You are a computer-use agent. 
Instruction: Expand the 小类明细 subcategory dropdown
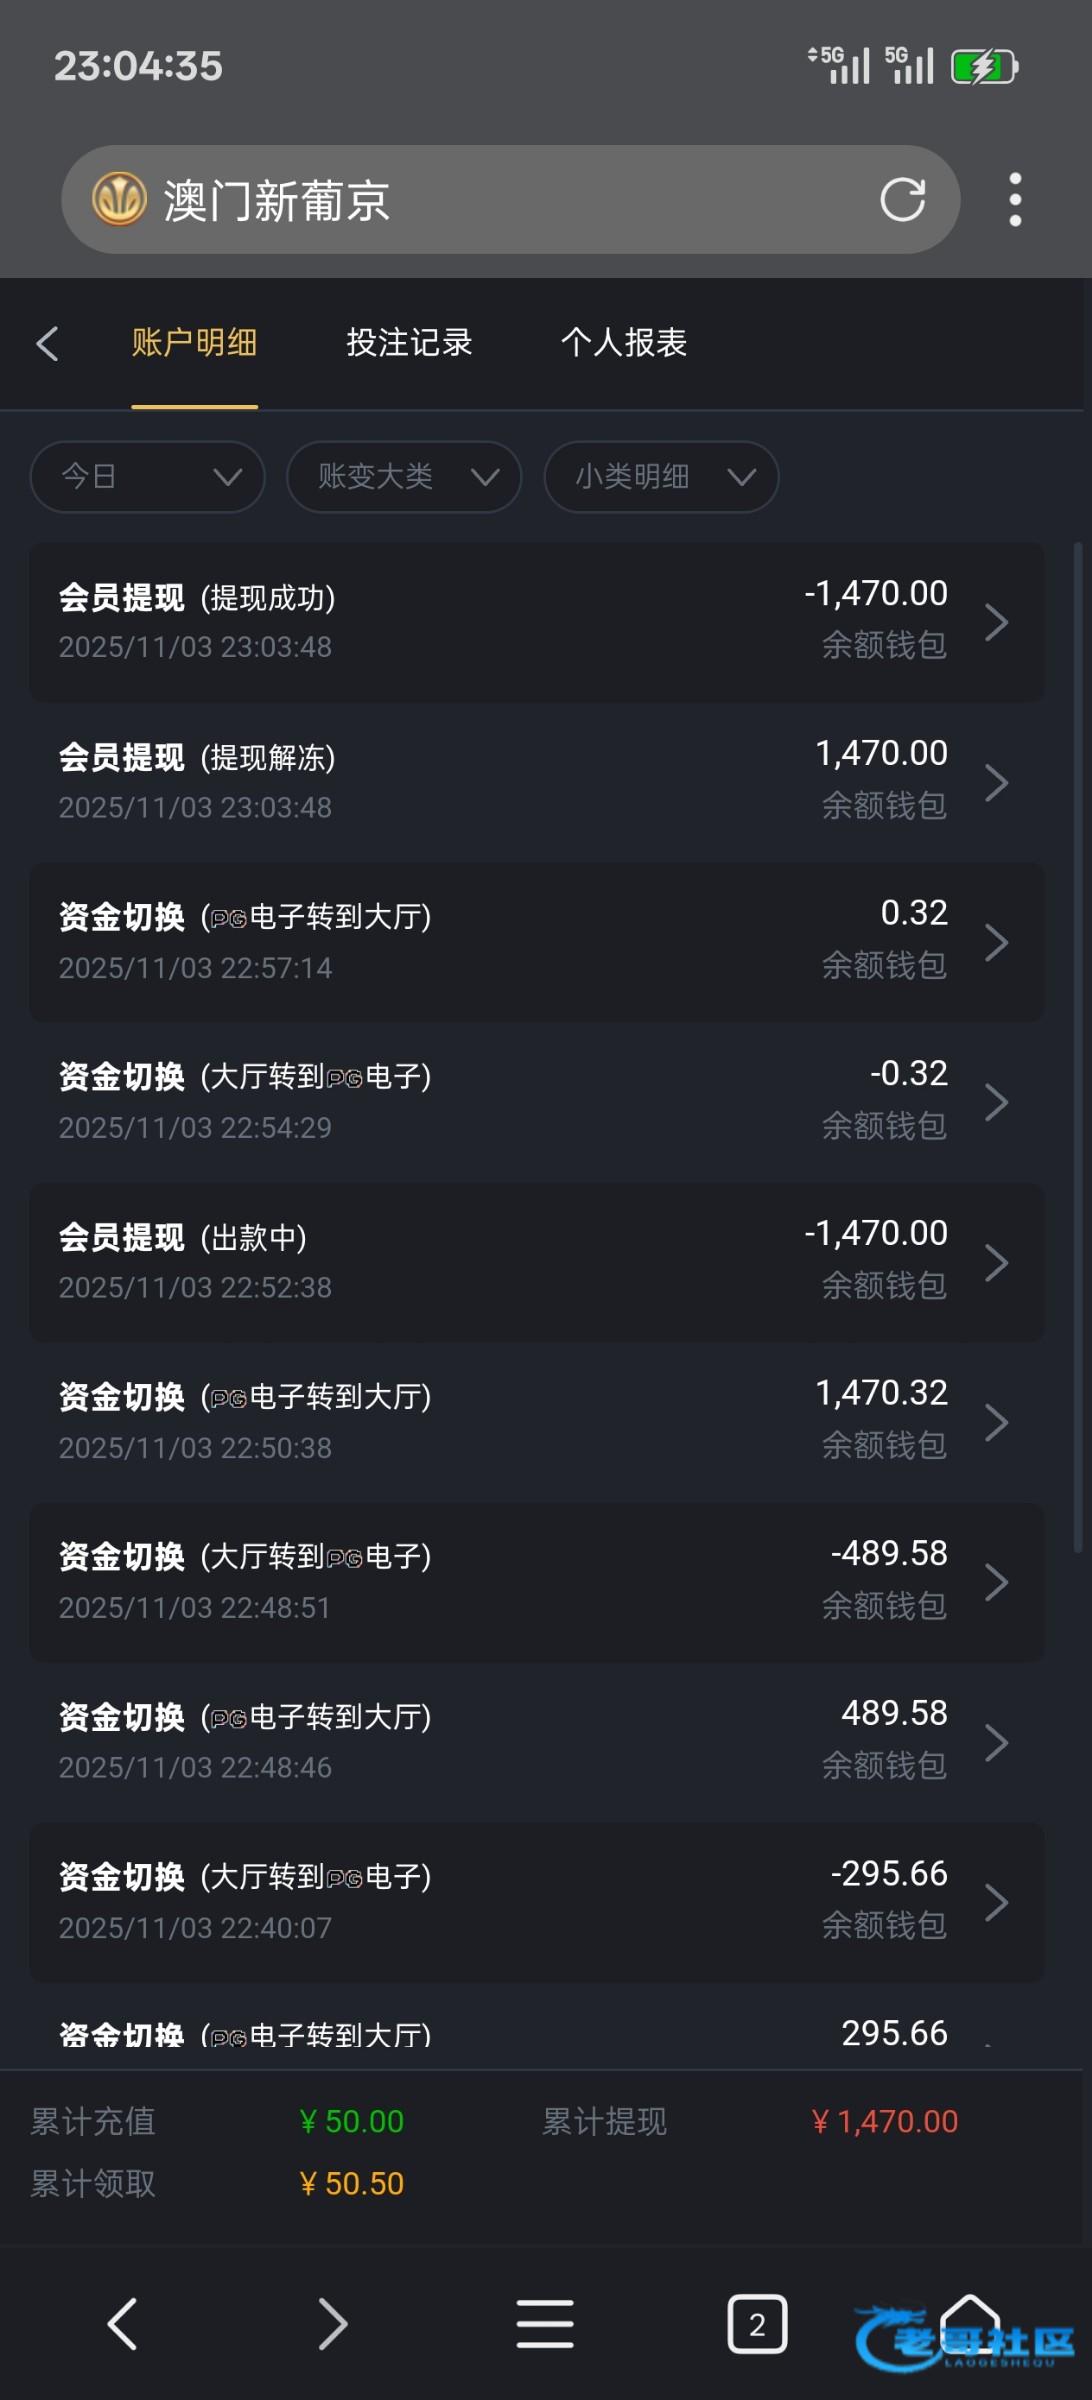tap(661, 477)
